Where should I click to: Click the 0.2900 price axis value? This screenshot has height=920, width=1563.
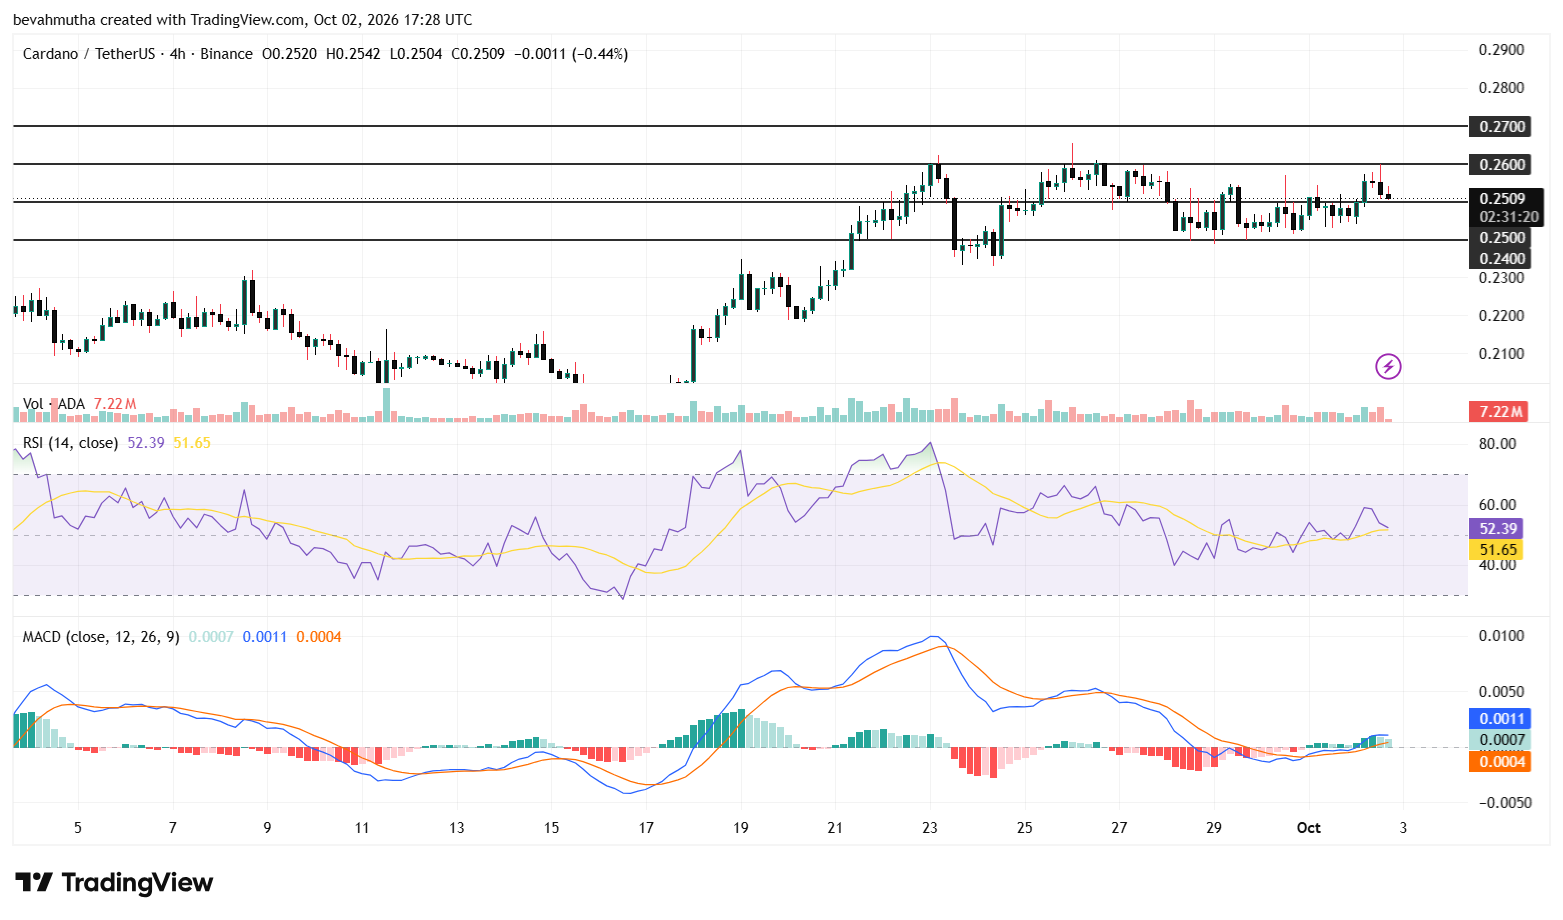pyautogui.click(x=1502, y=50)
